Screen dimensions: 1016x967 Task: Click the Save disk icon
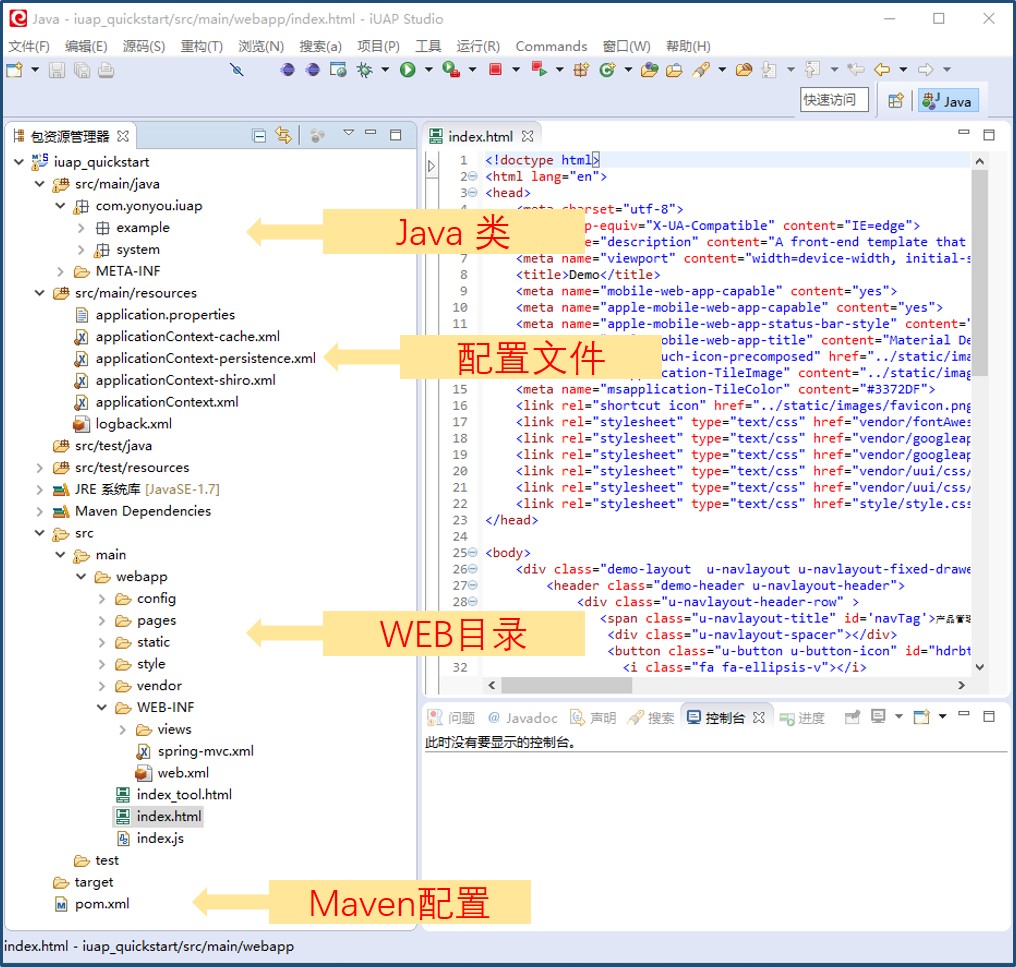coord(57,70)
